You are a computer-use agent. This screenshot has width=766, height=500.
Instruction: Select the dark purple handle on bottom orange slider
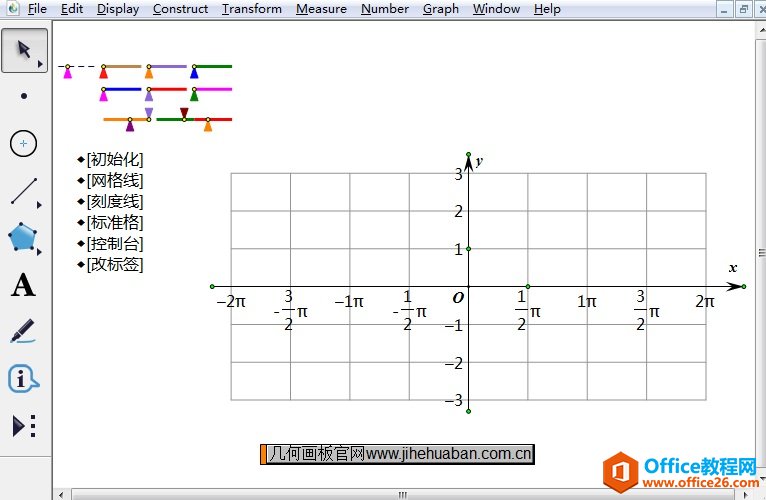point(130,126)
